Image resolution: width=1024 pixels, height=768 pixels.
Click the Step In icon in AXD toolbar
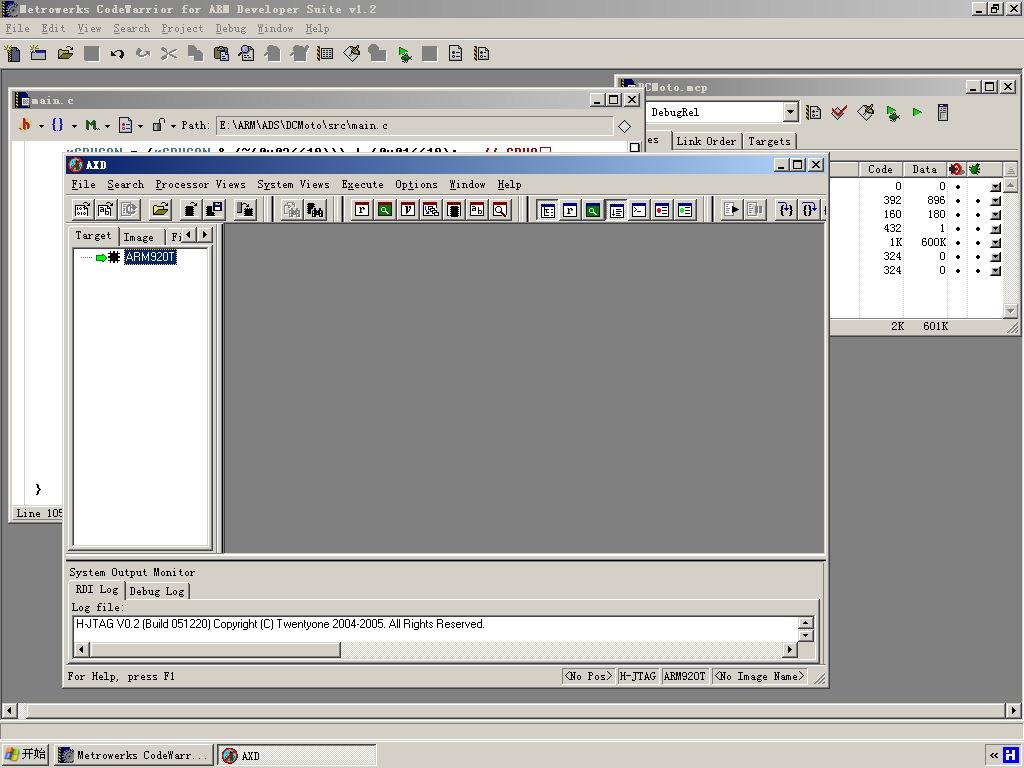(x=786, y=210)
